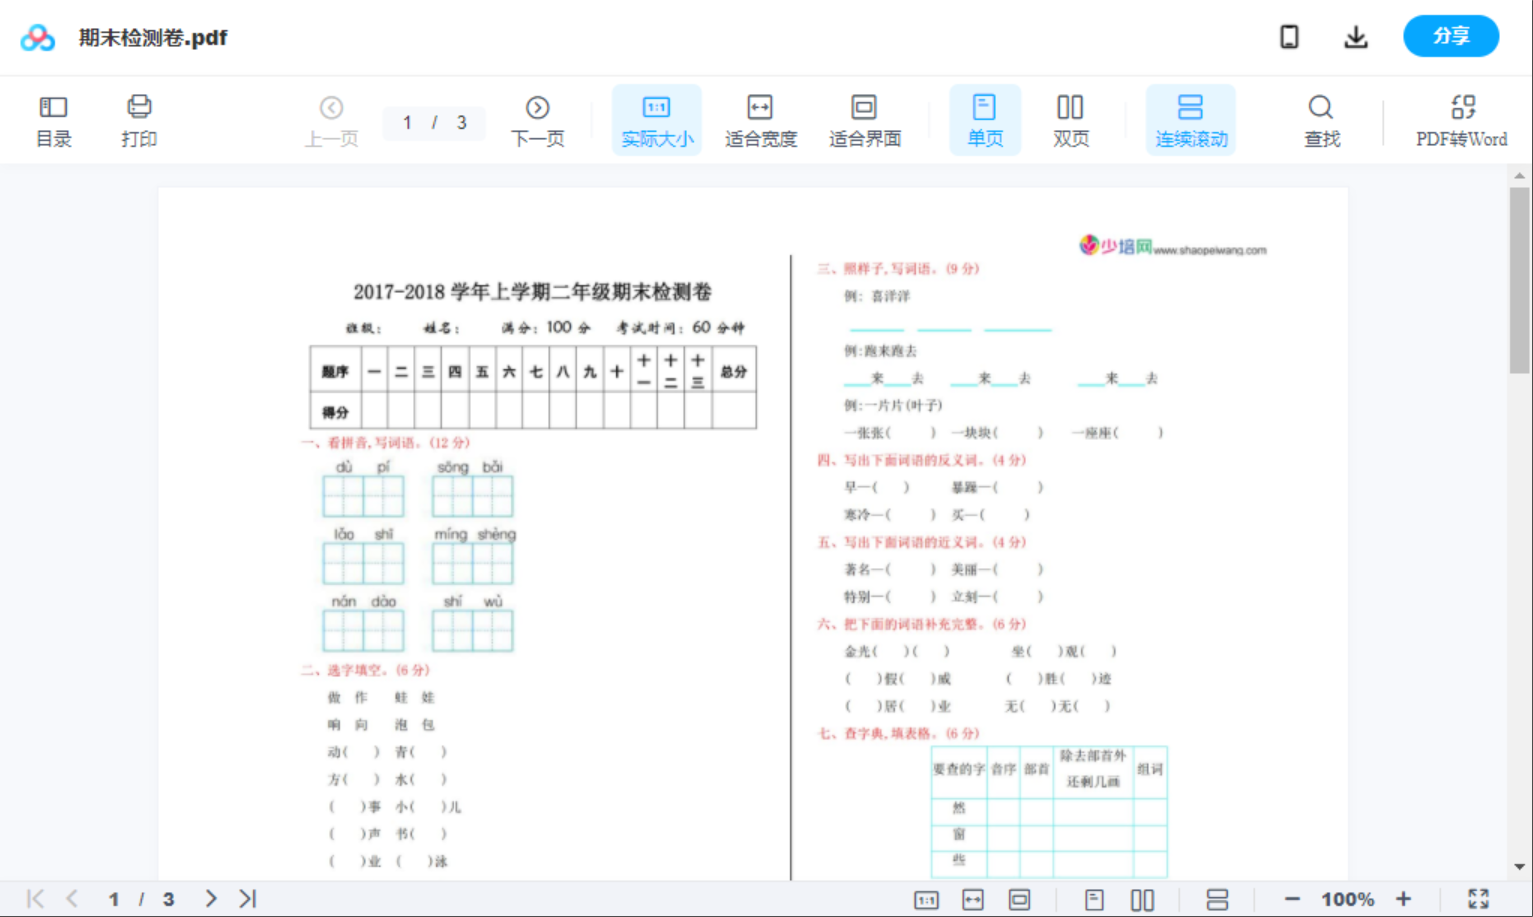Zoom out with the minus button
The width and height of the screenshot is (1533, 917).
(x=1292, y=899)
